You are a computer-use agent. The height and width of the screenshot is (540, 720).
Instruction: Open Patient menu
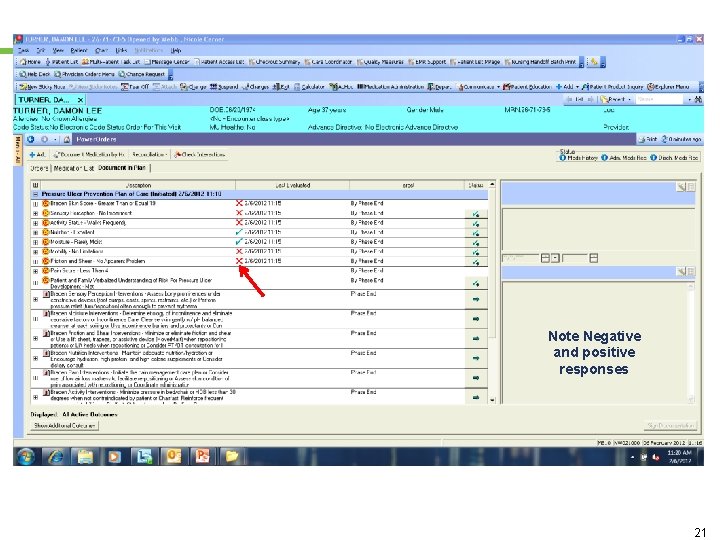coord(79,51)
